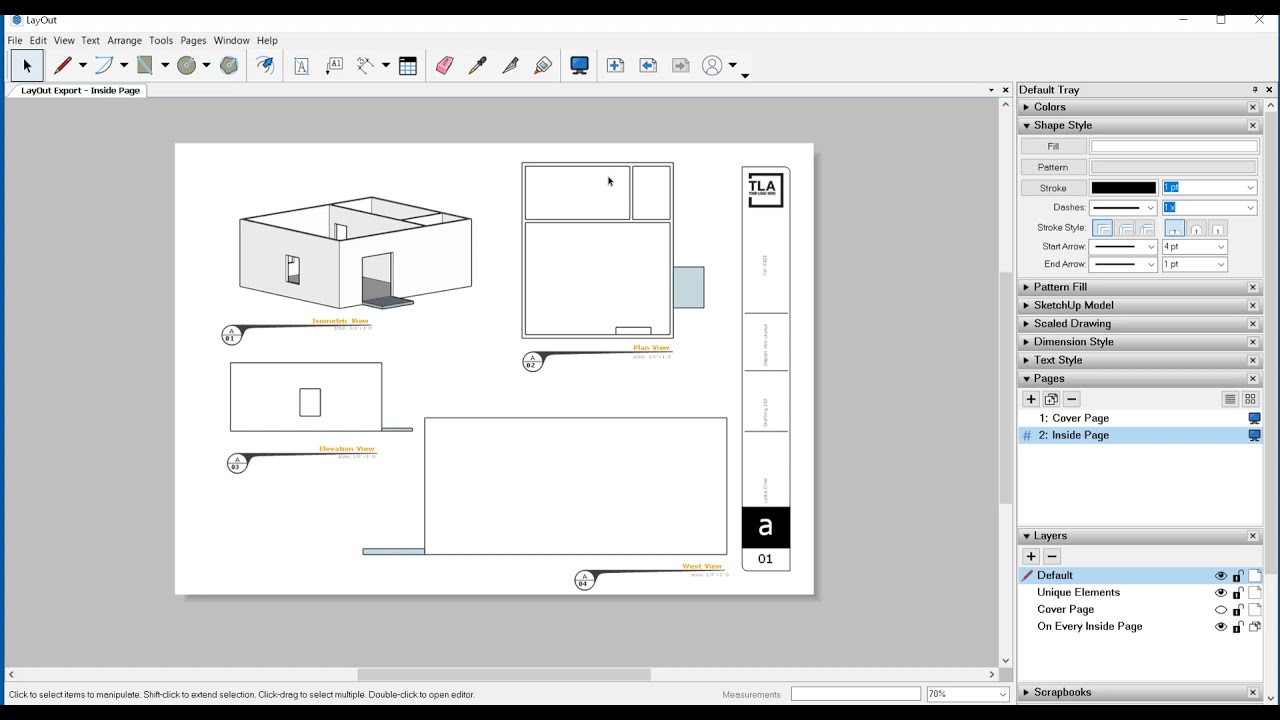Select the Polygon shape tool
The image size is (1280, 720).
pos(229,66)
